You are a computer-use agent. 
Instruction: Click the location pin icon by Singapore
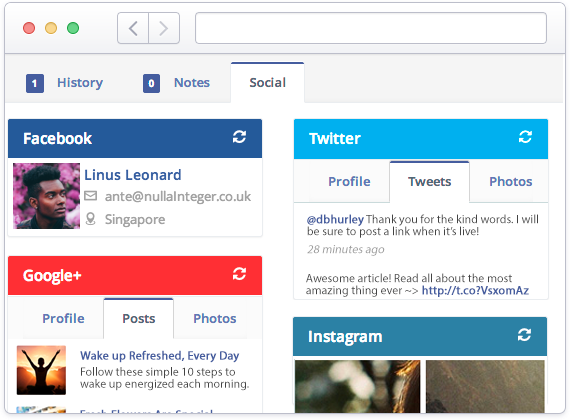coord(91,219)
